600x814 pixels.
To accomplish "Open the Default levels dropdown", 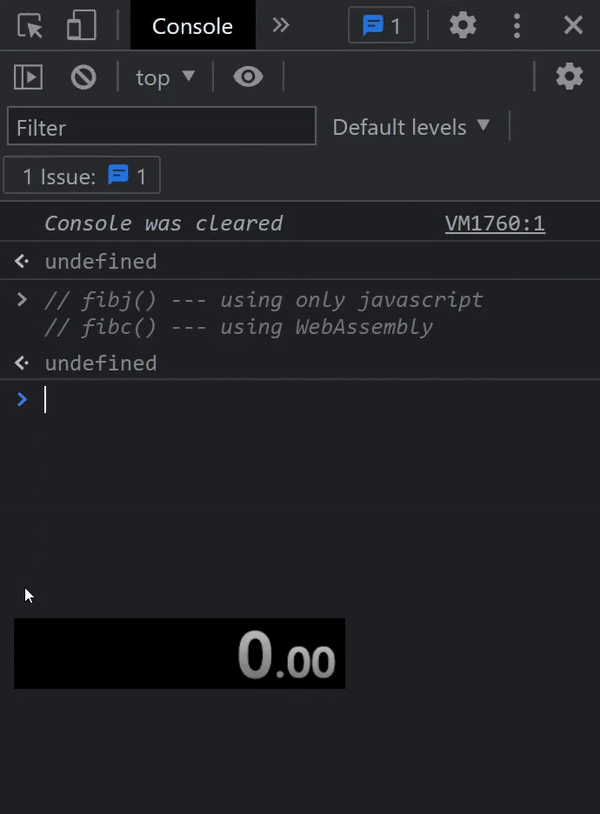I will pyautogui.click(x=413, y=126).
